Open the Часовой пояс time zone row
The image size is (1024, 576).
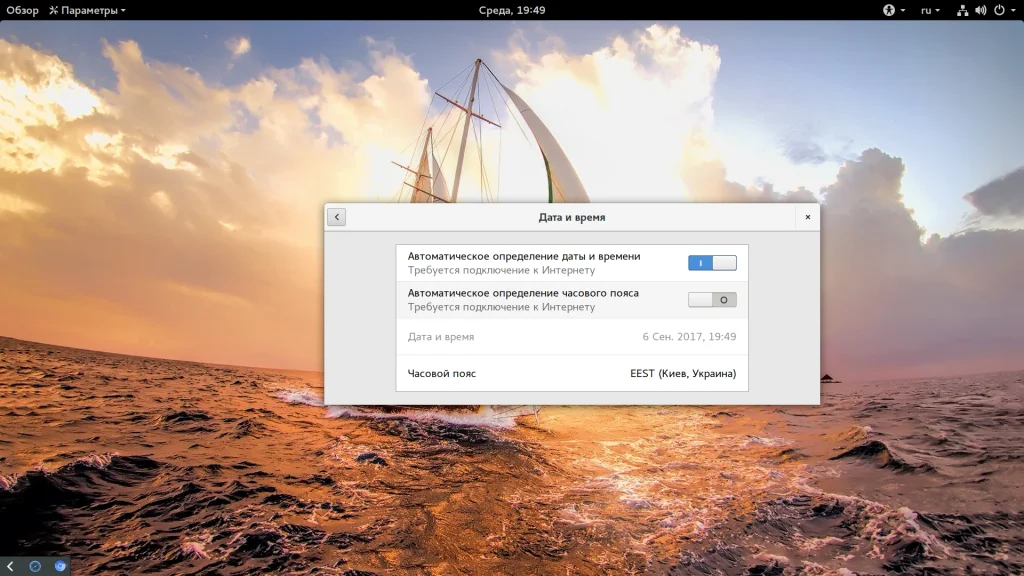571,374
